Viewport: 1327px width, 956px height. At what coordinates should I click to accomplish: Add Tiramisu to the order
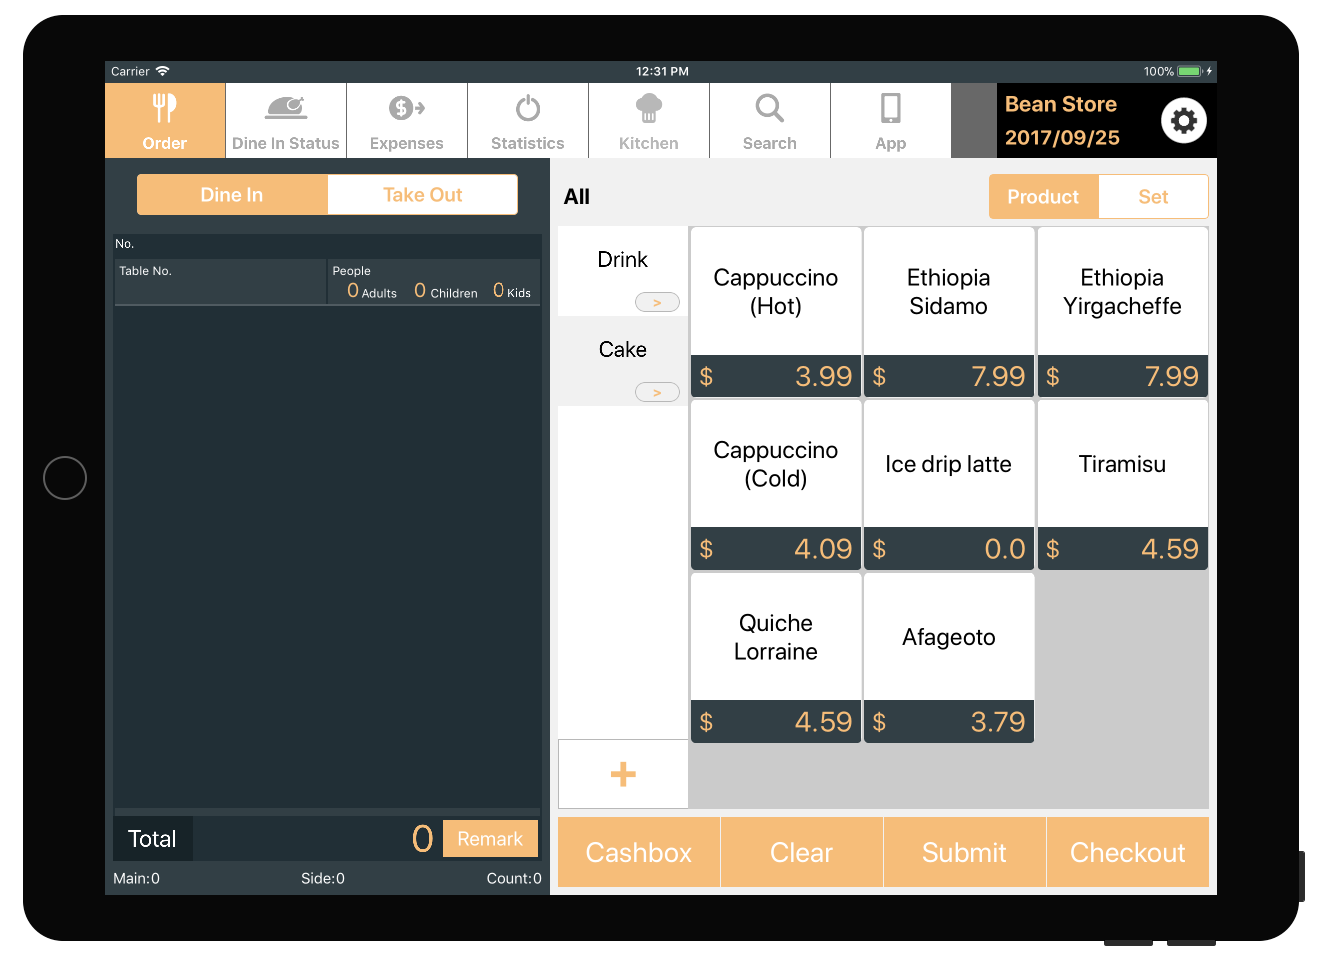tap(1122, 485)
